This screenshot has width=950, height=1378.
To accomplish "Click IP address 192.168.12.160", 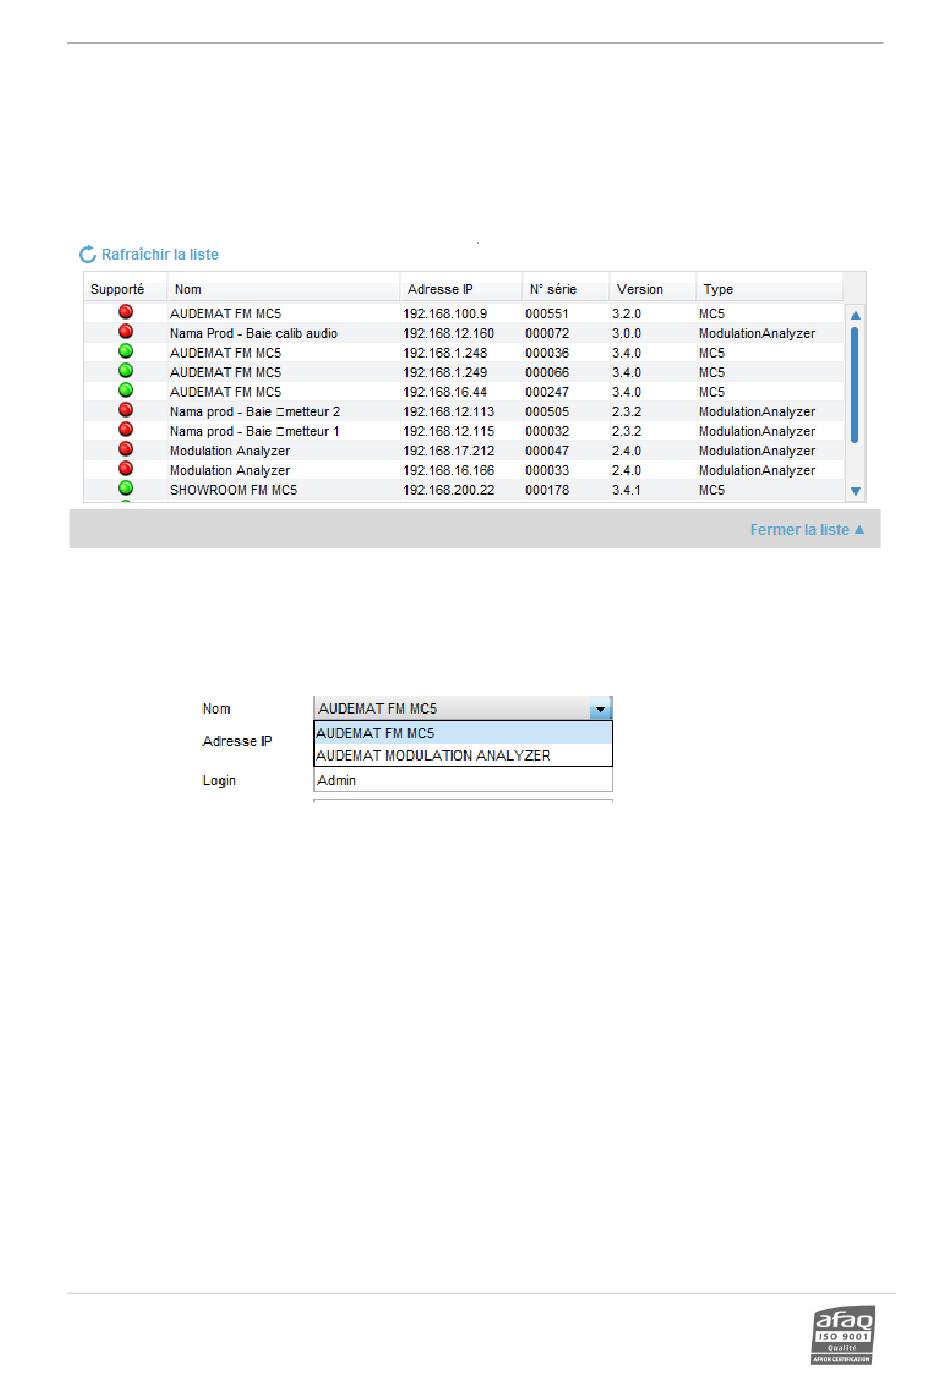I will coord(448,333).
